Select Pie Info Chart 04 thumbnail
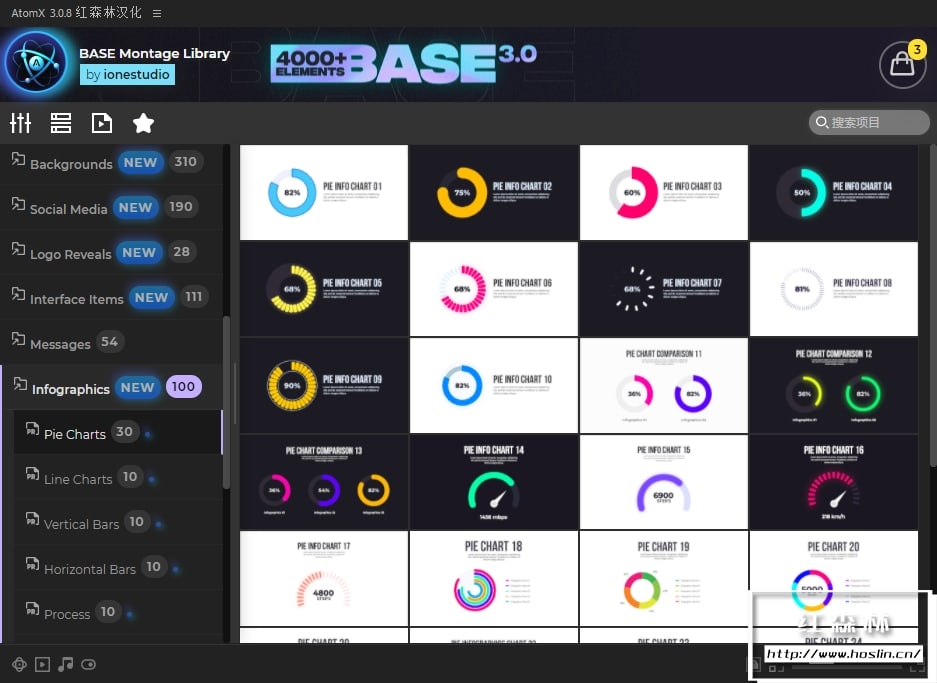 click(834, 192)
